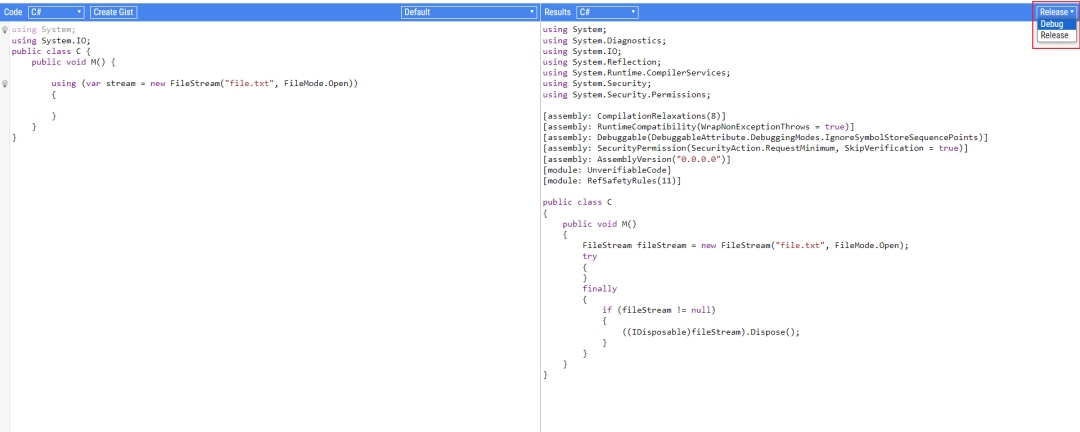Screen dimensions: 1080x432
Task: Collapse the Release build mode dropdown
Action: point(1057,12)
